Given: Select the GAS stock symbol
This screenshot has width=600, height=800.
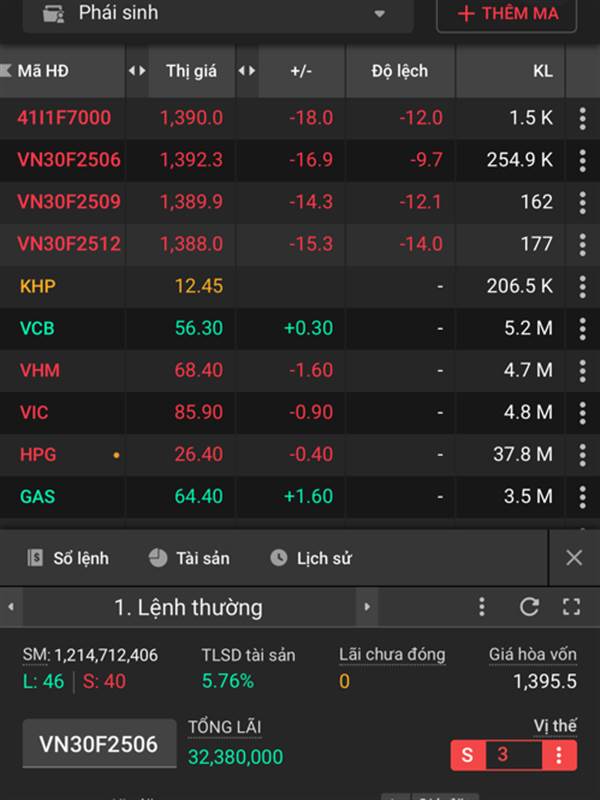Looking at the screenshot, I should pyautogui.click(x=37, y=496).
